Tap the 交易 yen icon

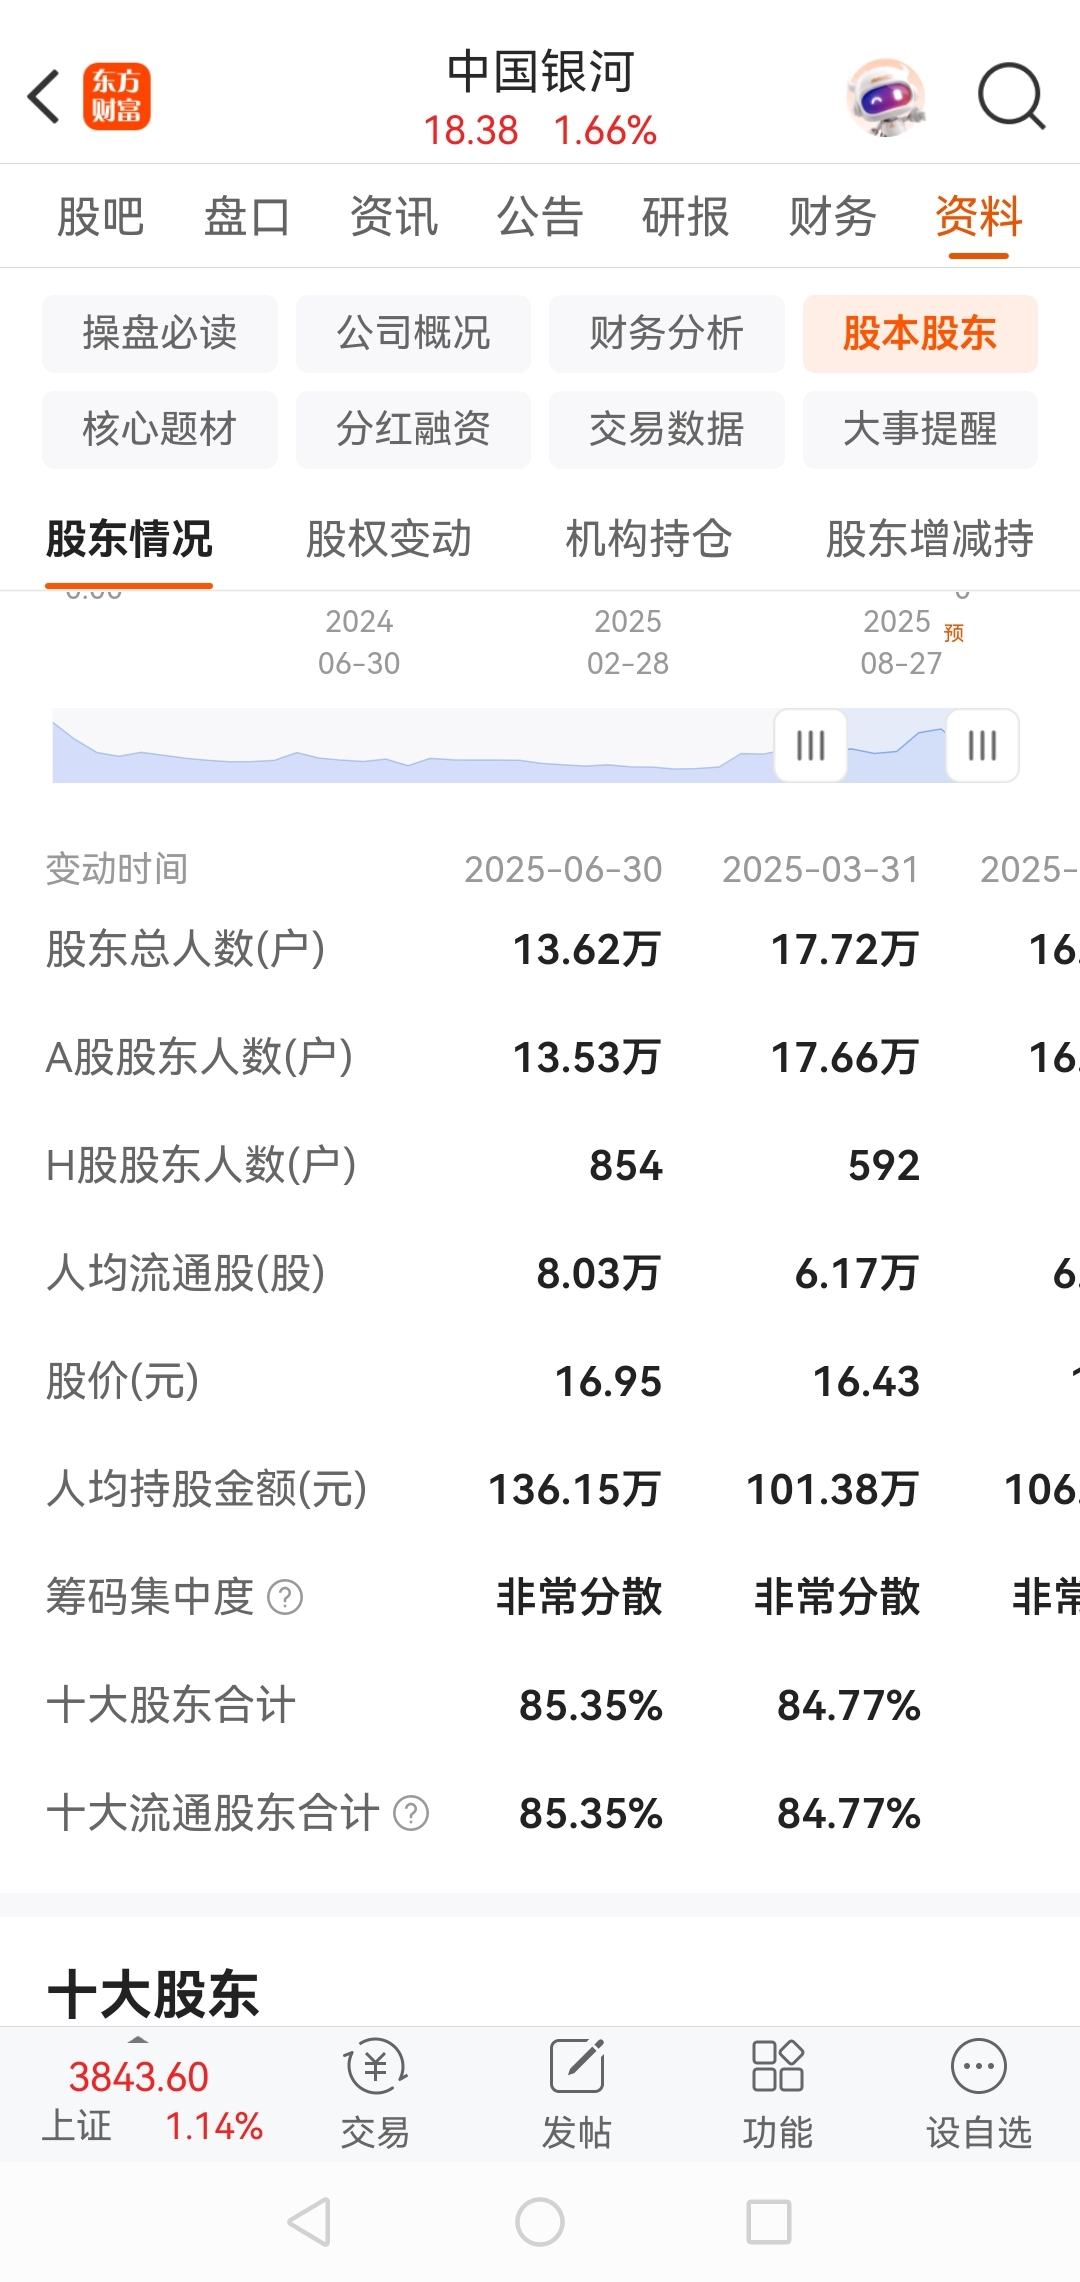(x=376, y=2066)
